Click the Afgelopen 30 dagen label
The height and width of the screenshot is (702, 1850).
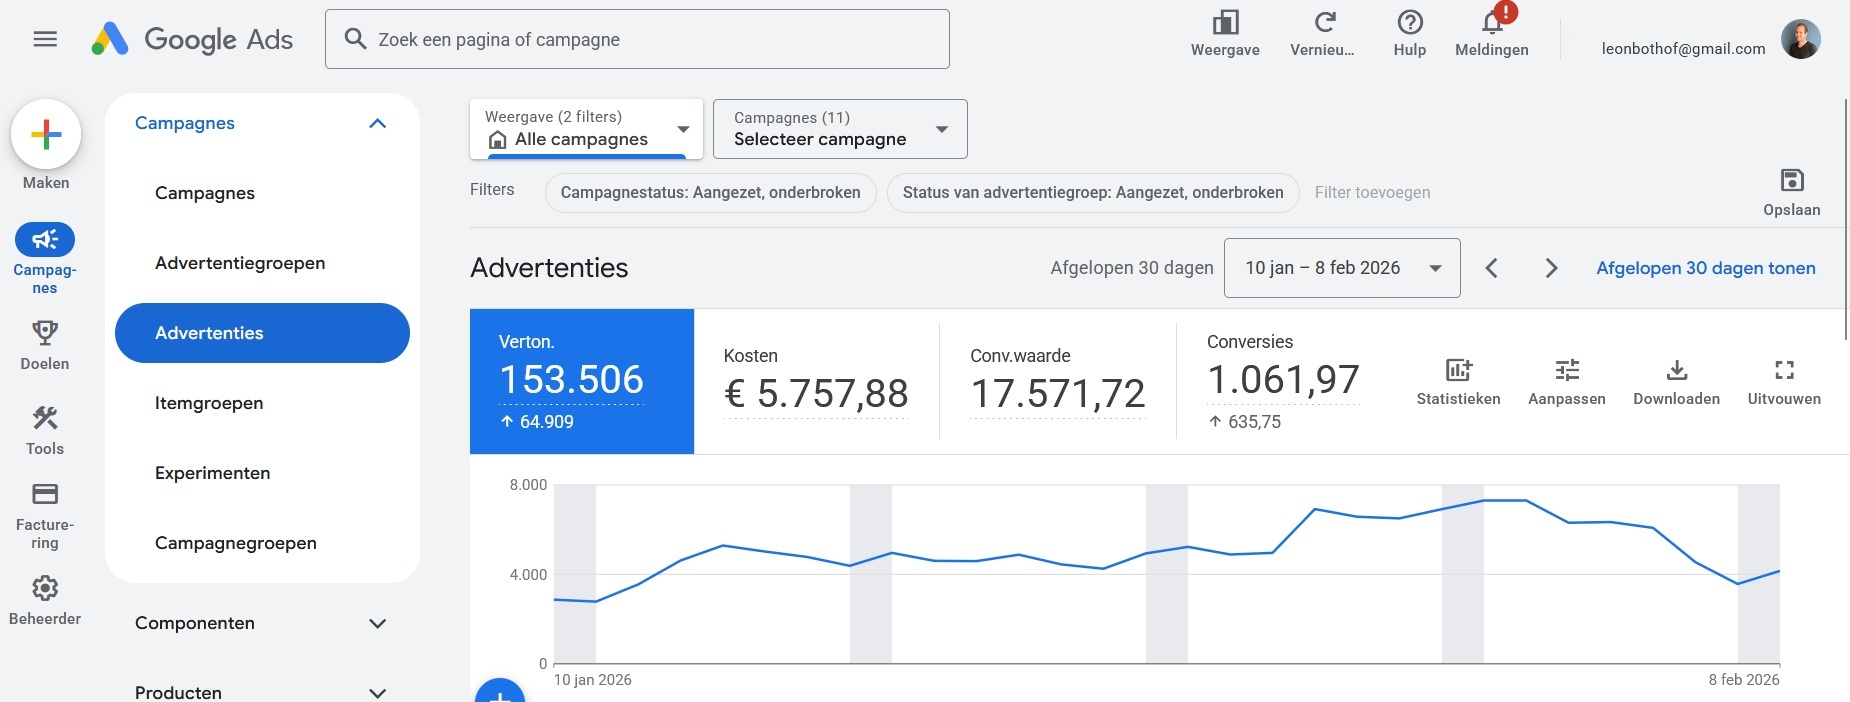click(1132, 268)
